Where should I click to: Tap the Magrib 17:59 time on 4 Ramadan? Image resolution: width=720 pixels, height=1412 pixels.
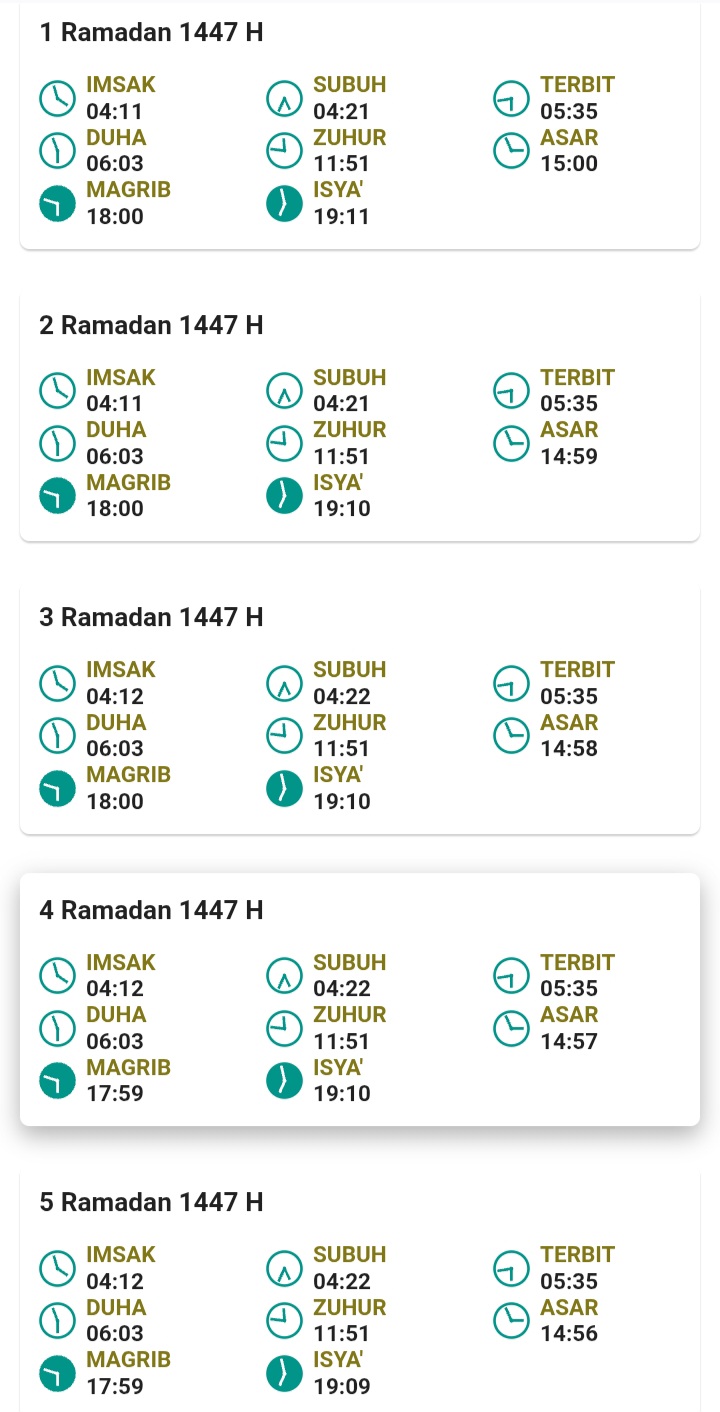[x=115, y=1094]
